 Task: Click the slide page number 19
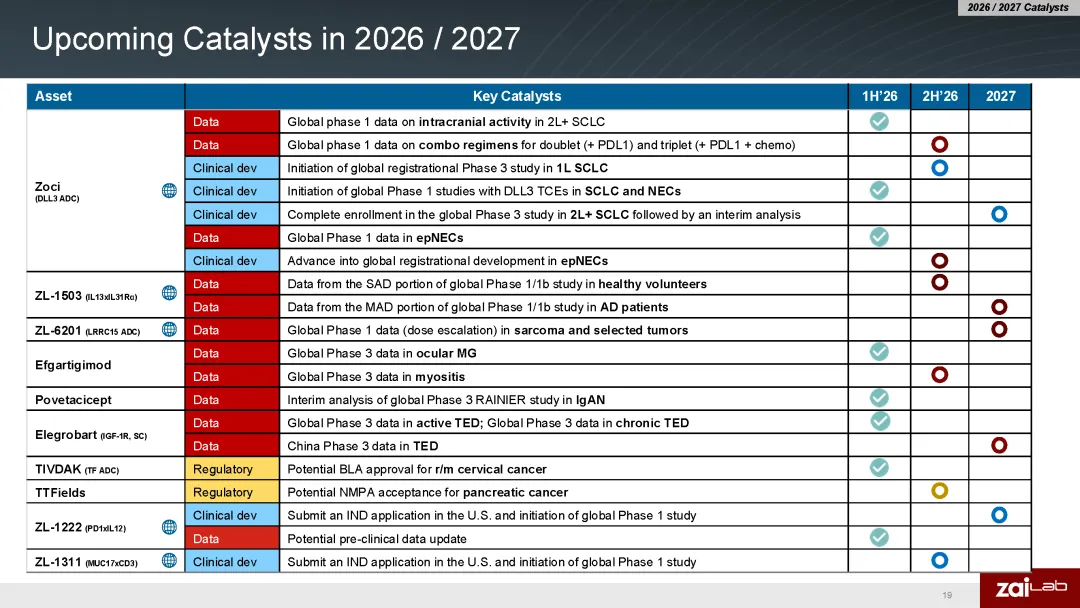tap(947, 595)
